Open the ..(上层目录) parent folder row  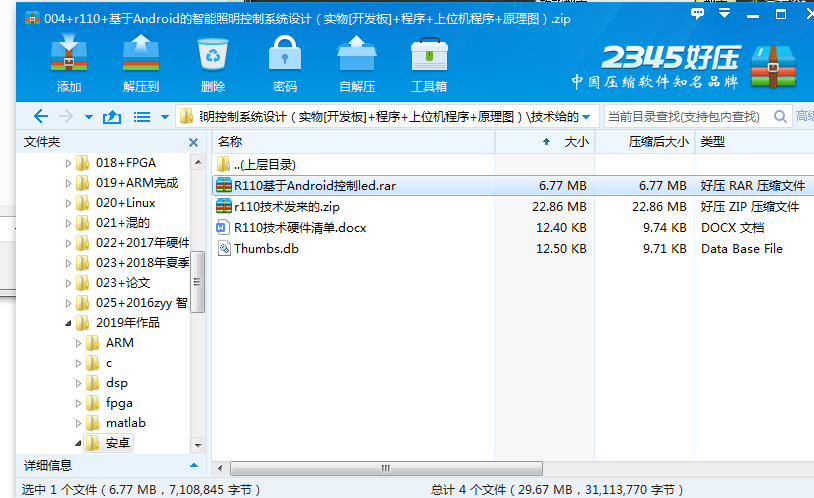(513, 165)
